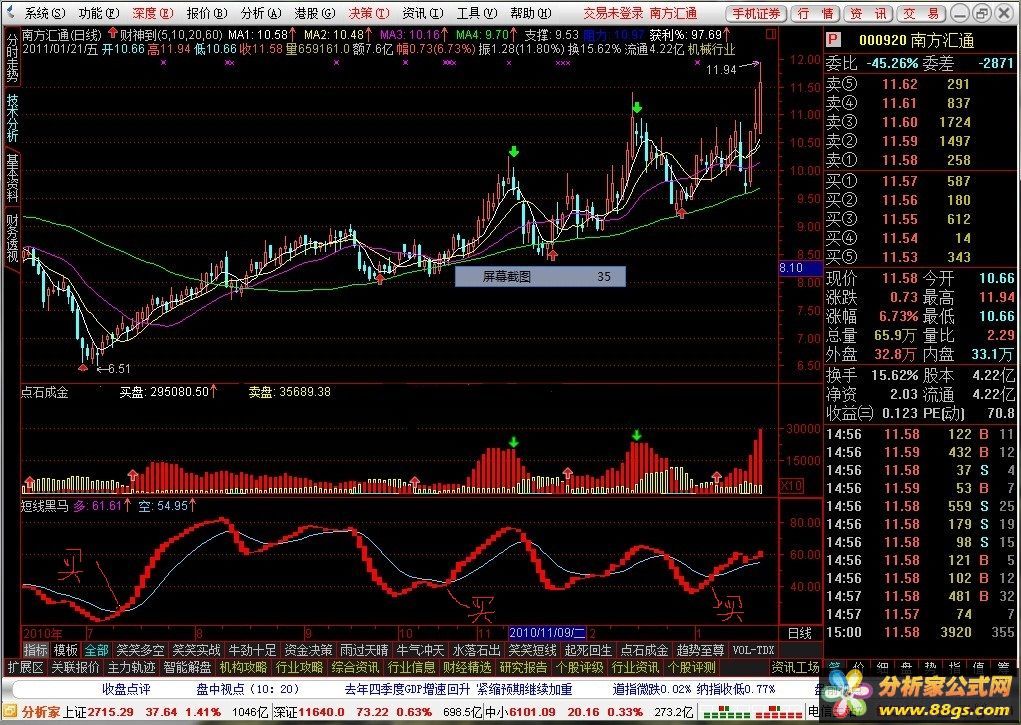The image size is (1021, 725).
Task: Select the 笑笑短线 indicator tab
Action: 532,650
